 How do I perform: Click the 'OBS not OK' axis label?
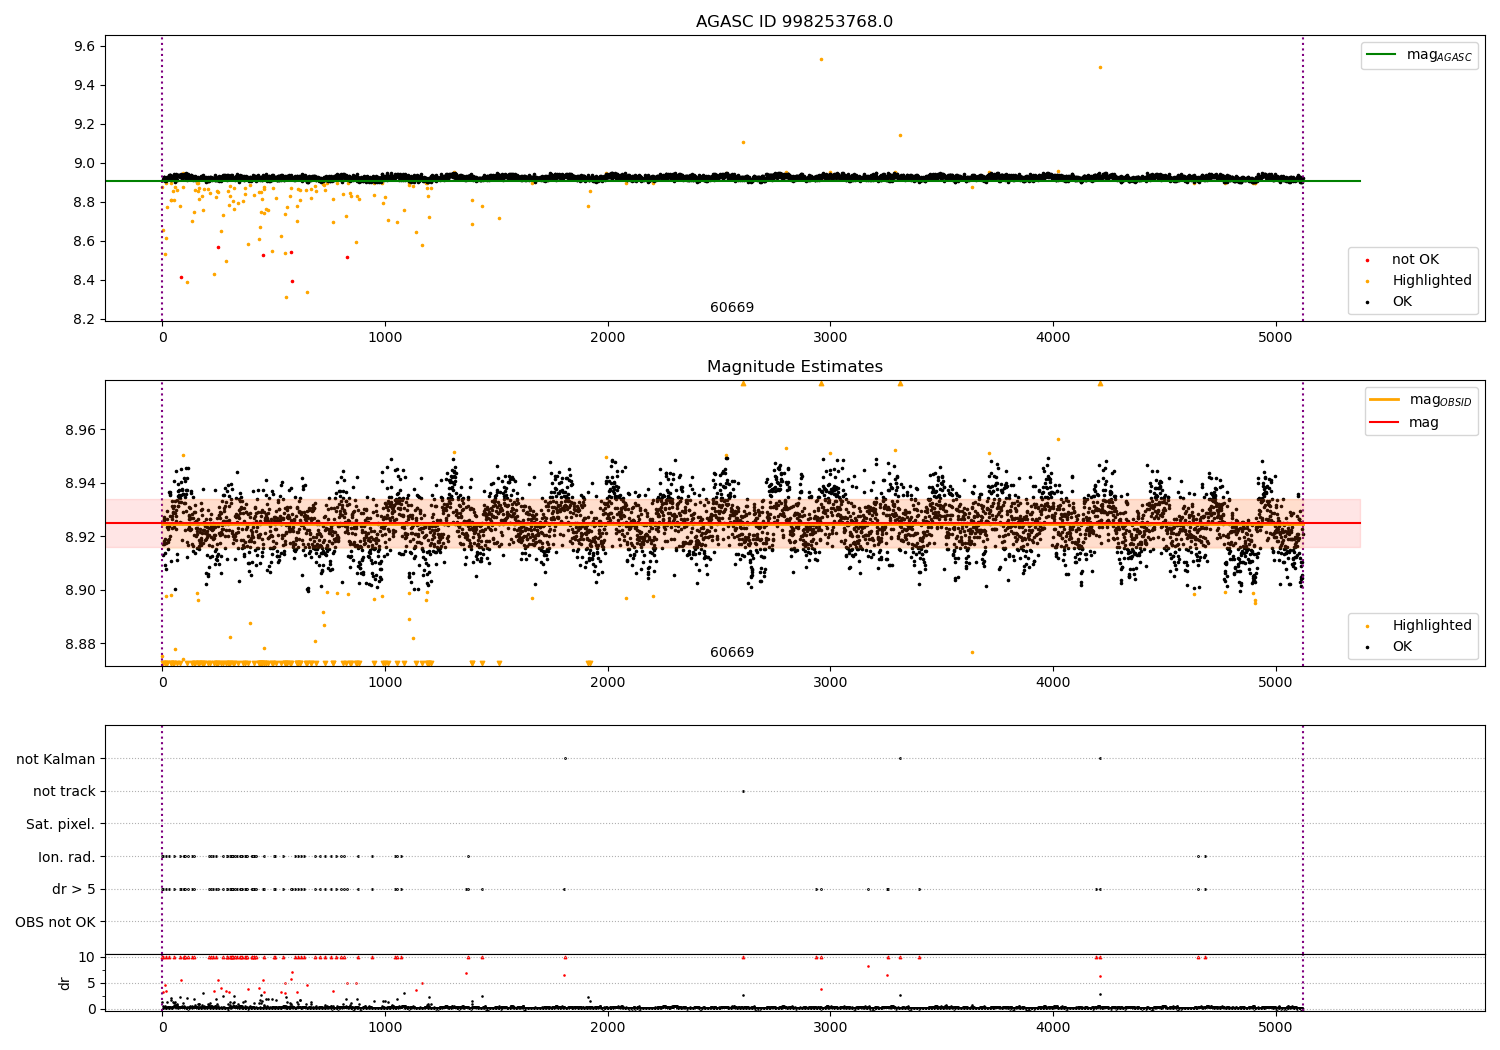(55, 922)
